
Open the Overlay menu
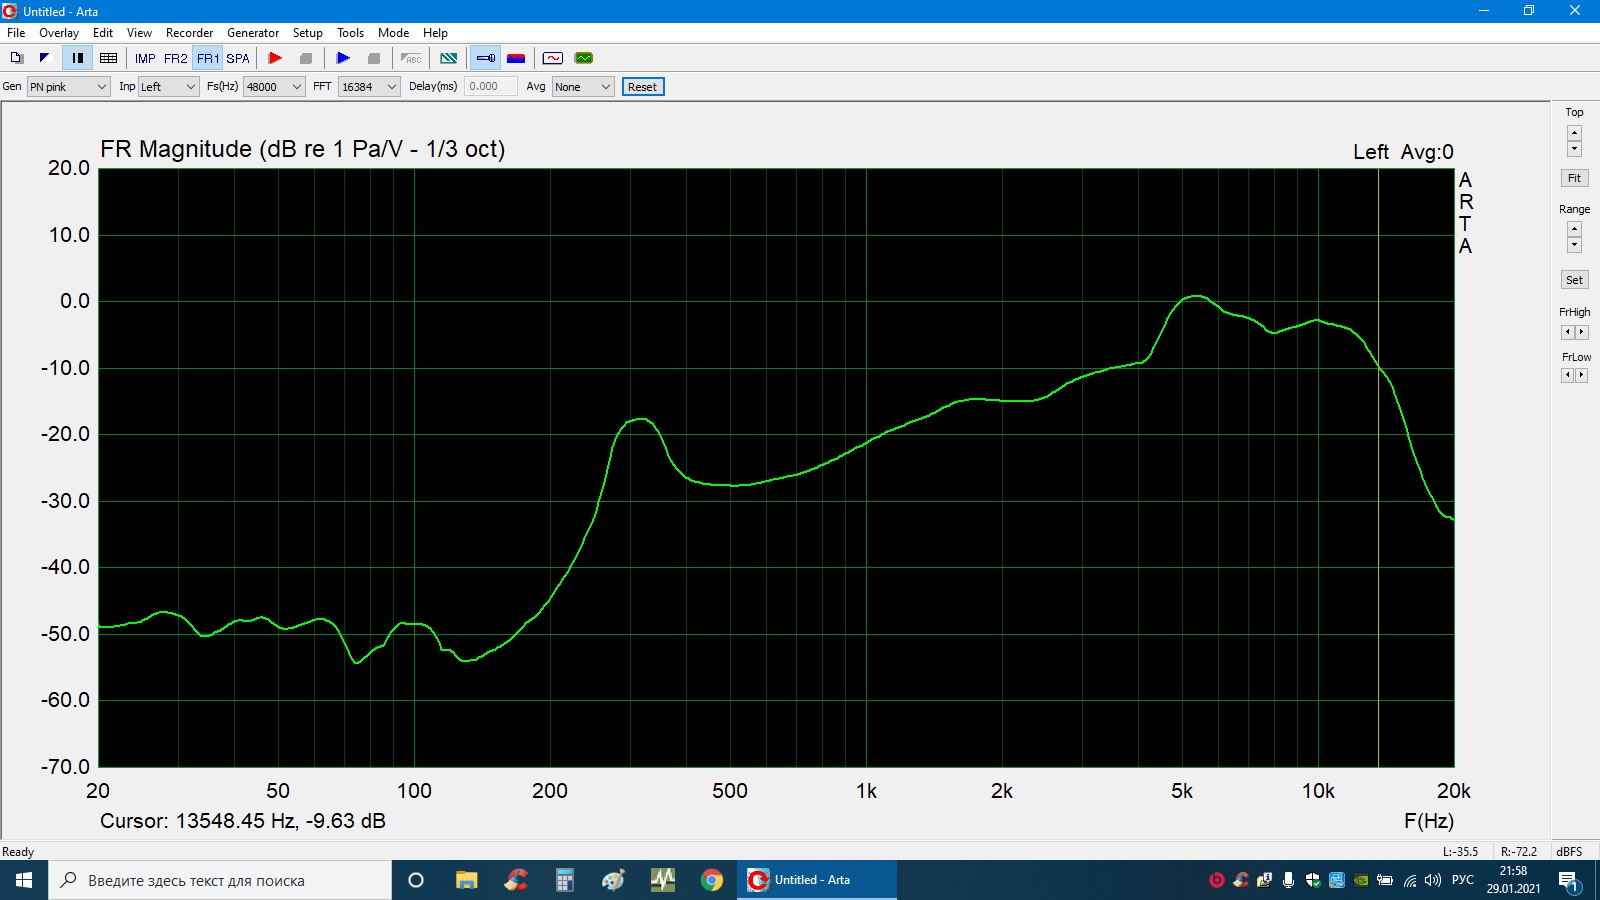59,33
